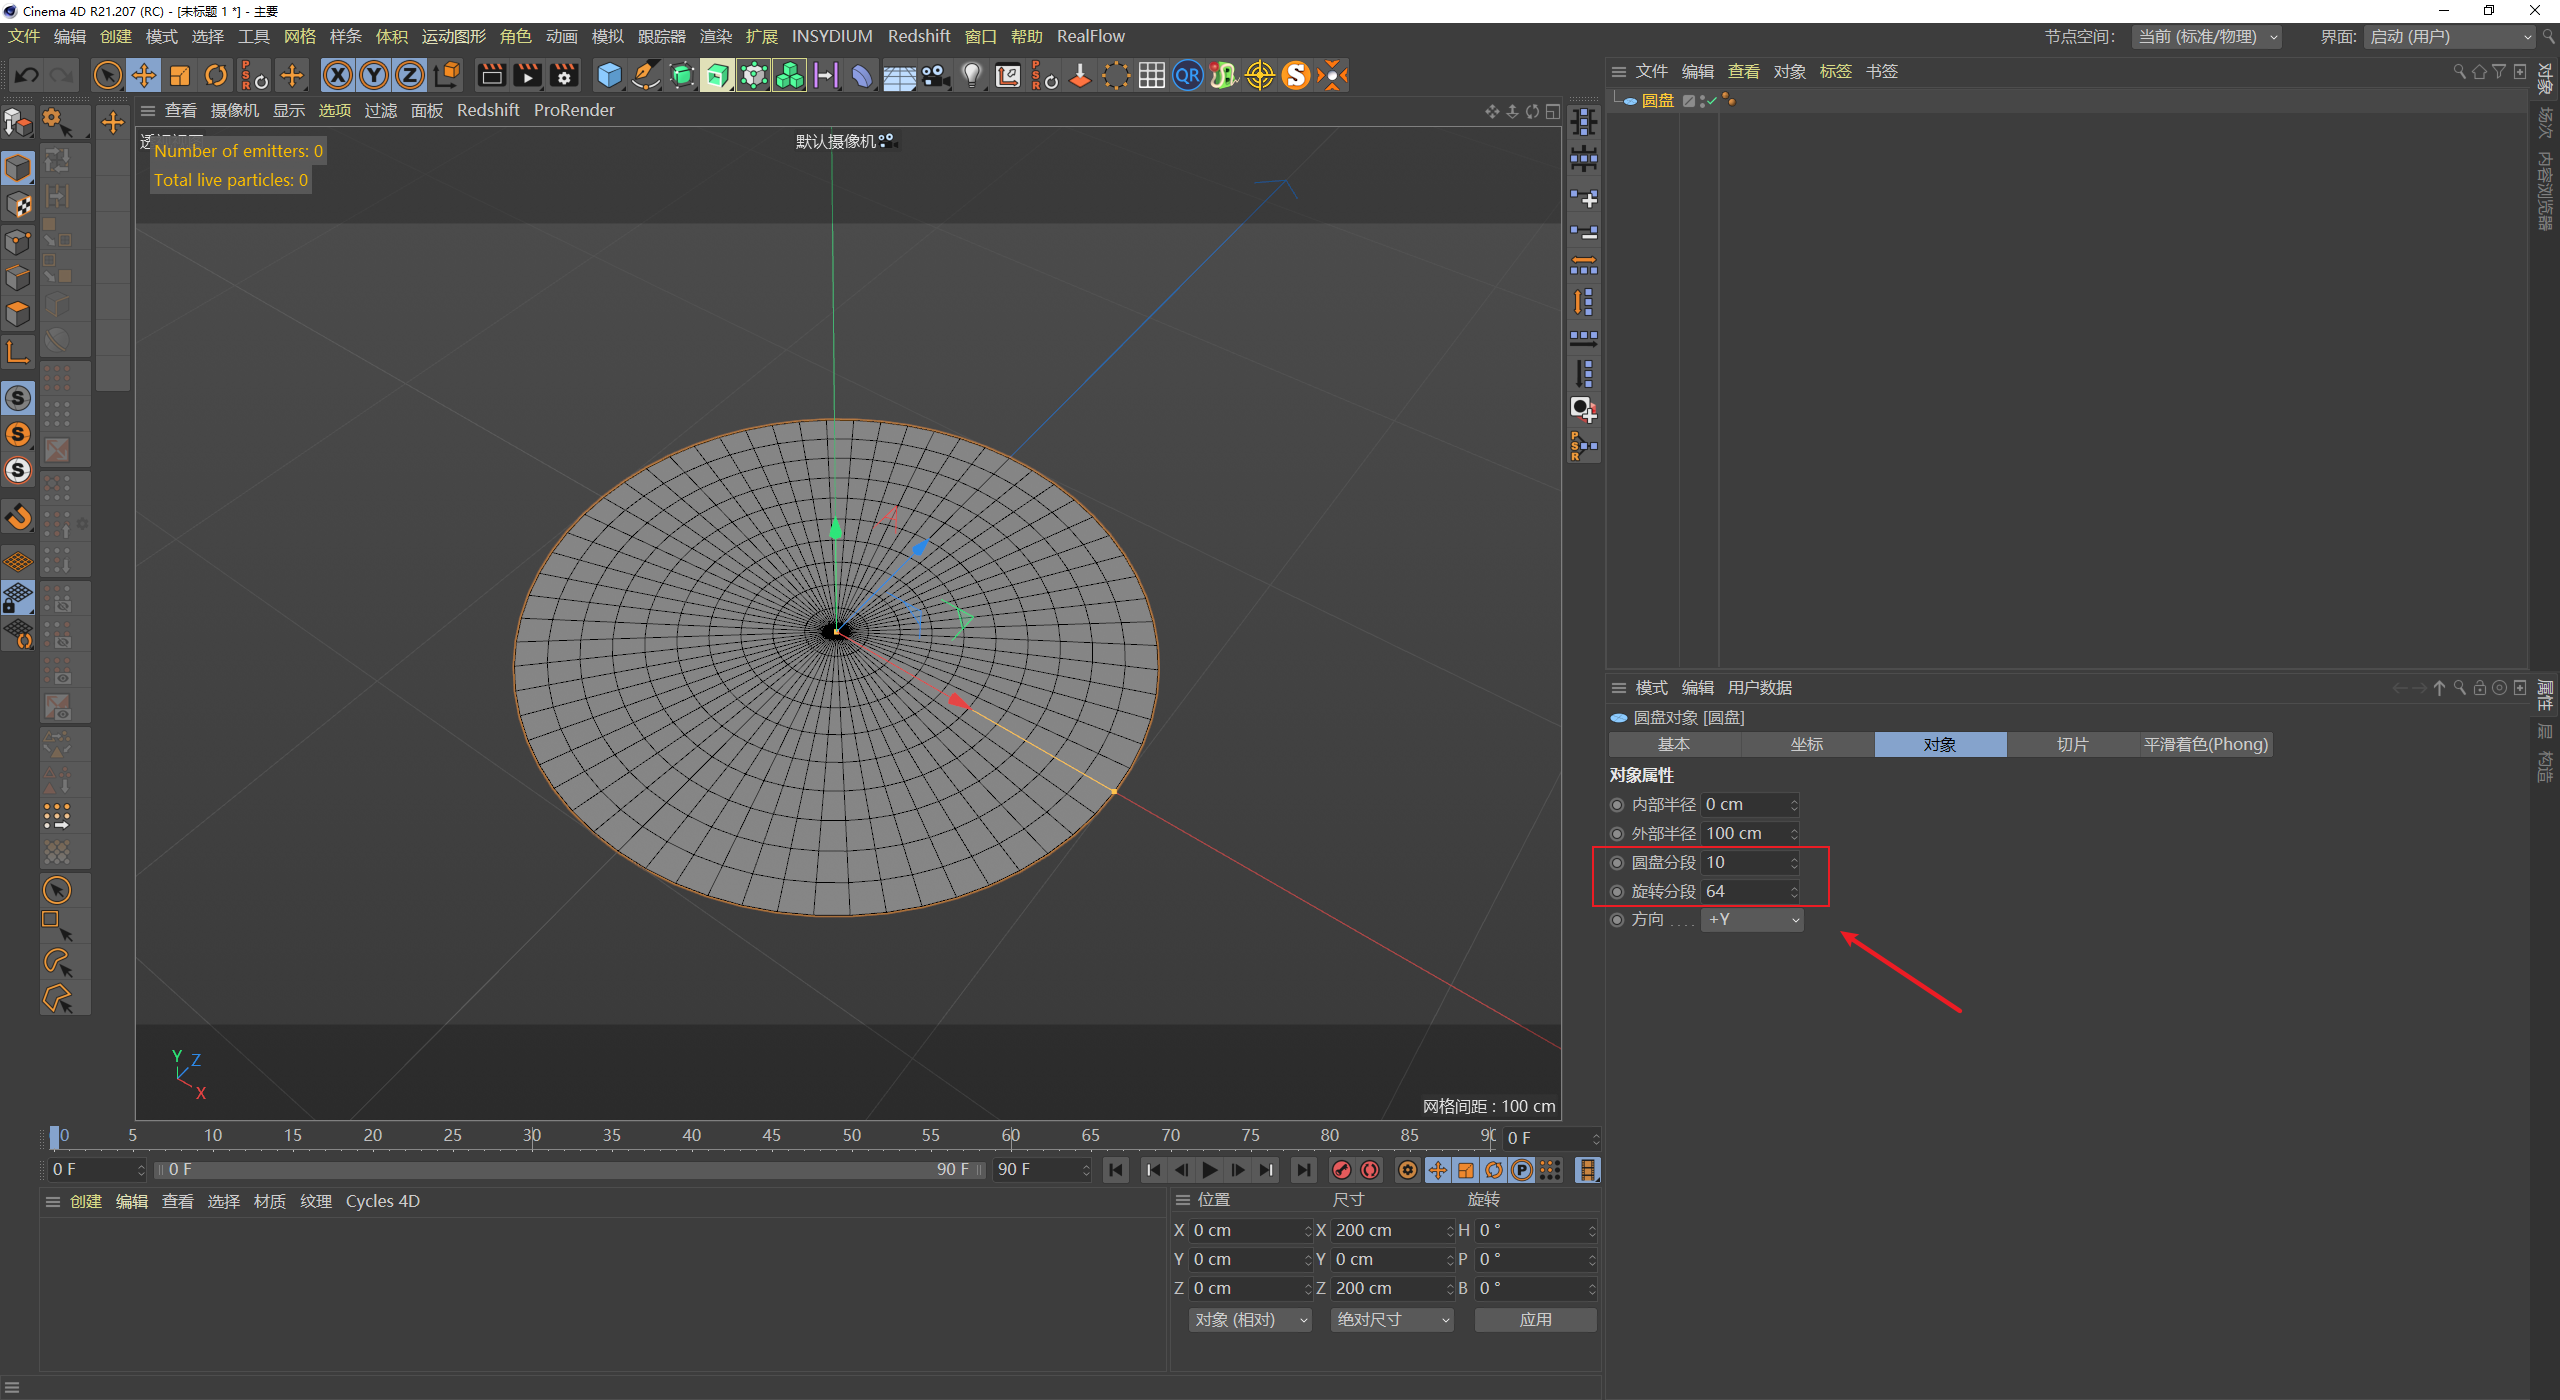Toggle the X axis lock
This screenshot has width=2560, height=1400.
pos(338,75)
